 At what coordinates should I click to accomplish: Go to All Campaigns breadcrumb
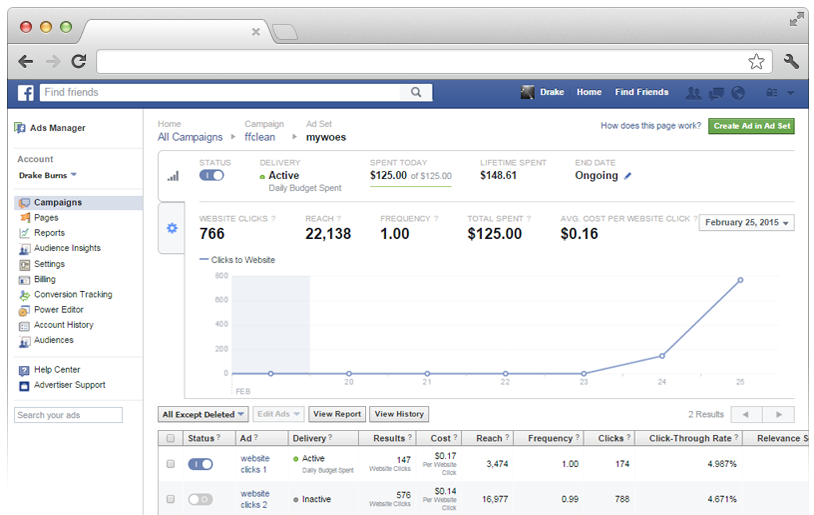pos(190,137)
